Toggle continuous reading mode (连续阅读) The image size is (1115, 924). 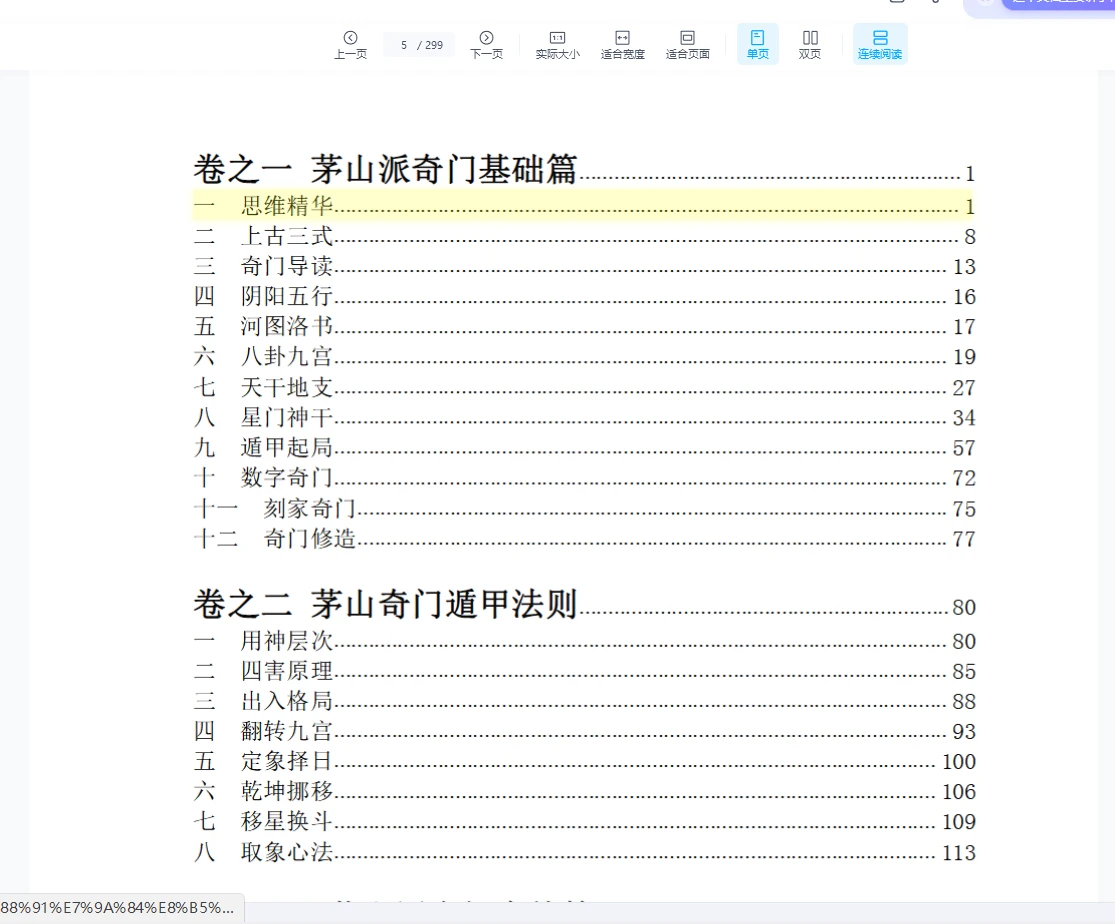(x=880, y=44)
